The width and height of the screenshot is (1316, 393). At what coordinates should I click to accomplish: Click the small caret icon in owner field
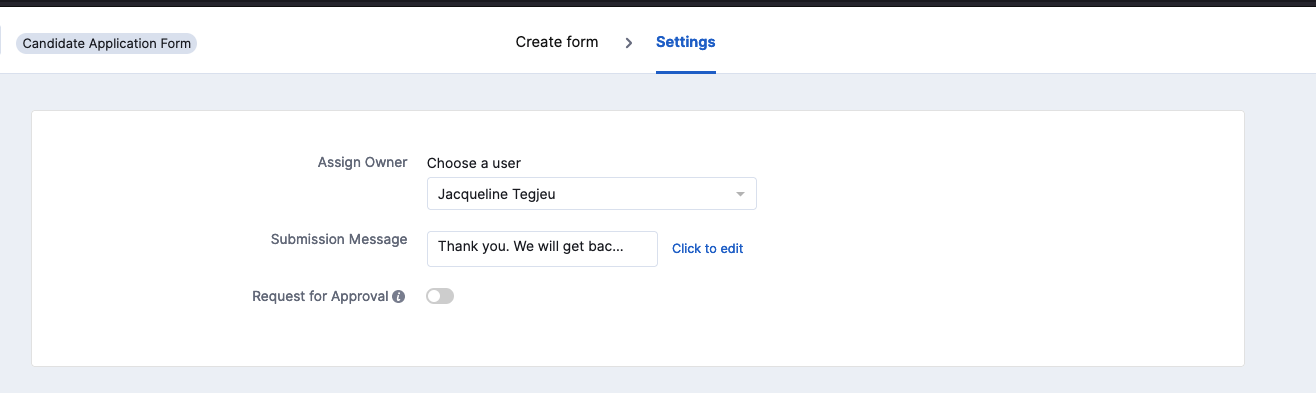[740, 194]
